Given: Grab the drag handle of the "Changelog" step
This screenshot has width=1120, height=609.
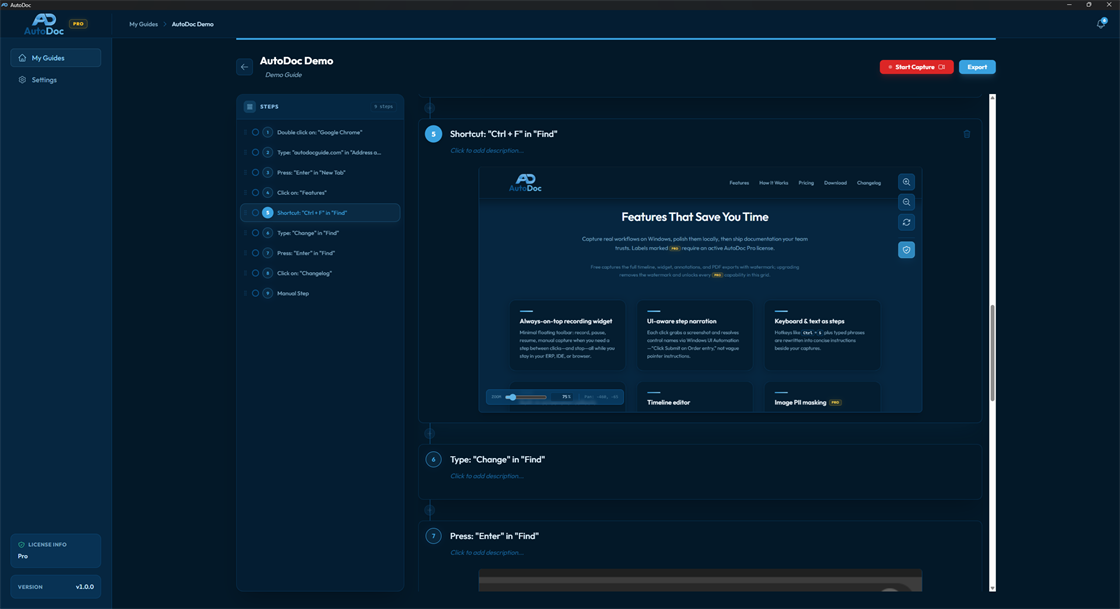Looking at the screenshot, I should pyautogui.click(x=246, y=273).
